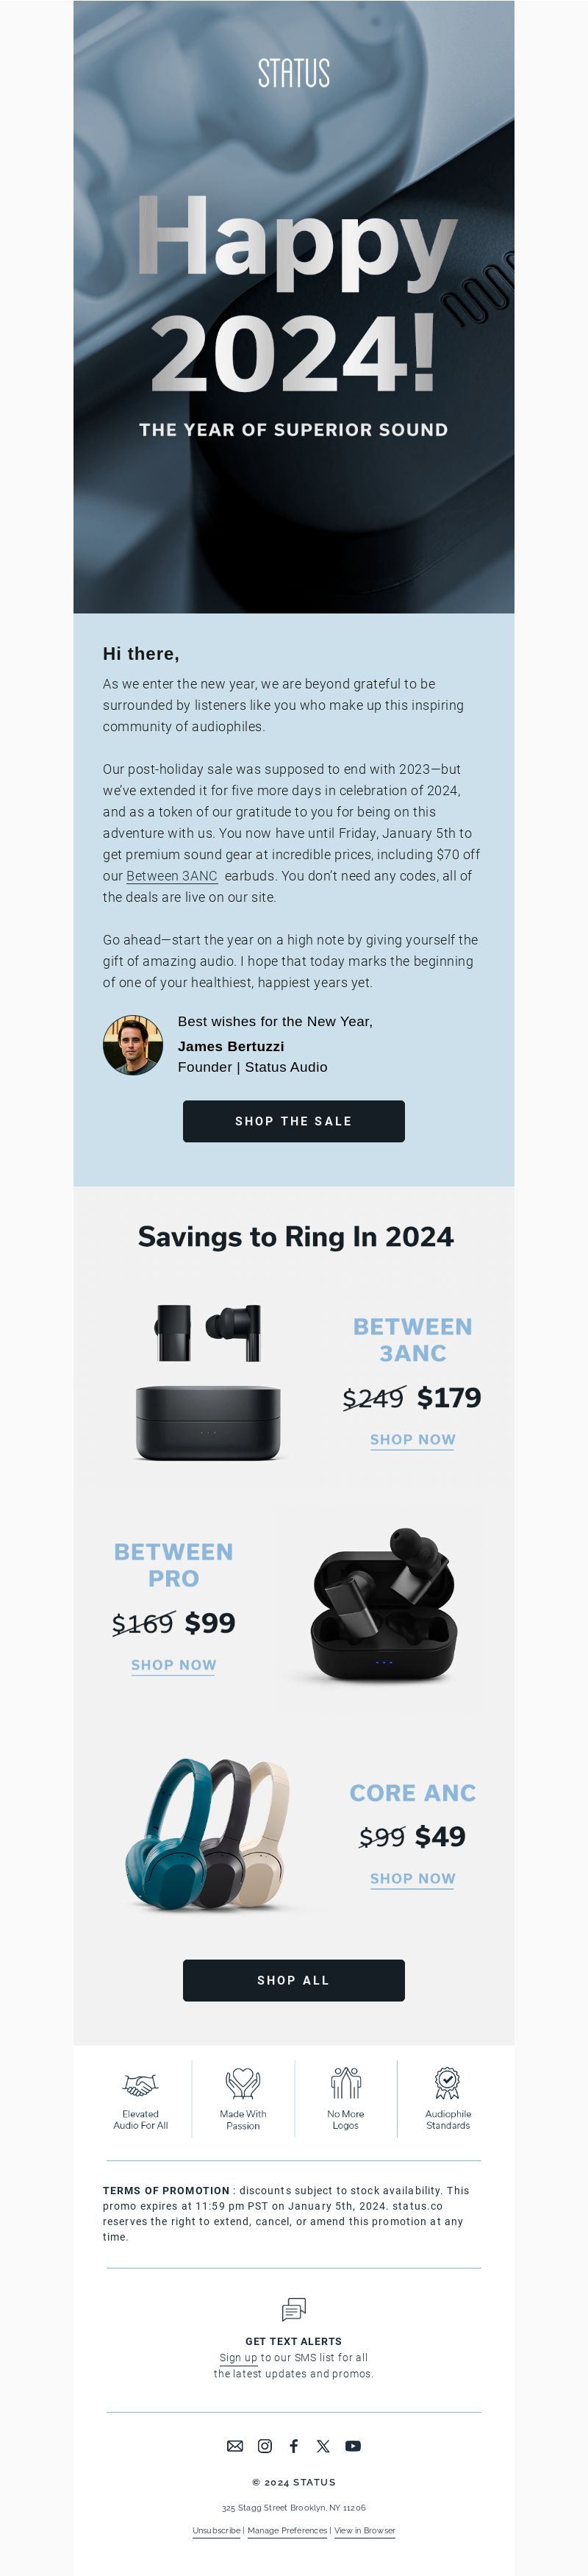The height and width of the screenshot is (2576, 588).
Task: Click the Unsubscribe link
Action: [216, 2531]
